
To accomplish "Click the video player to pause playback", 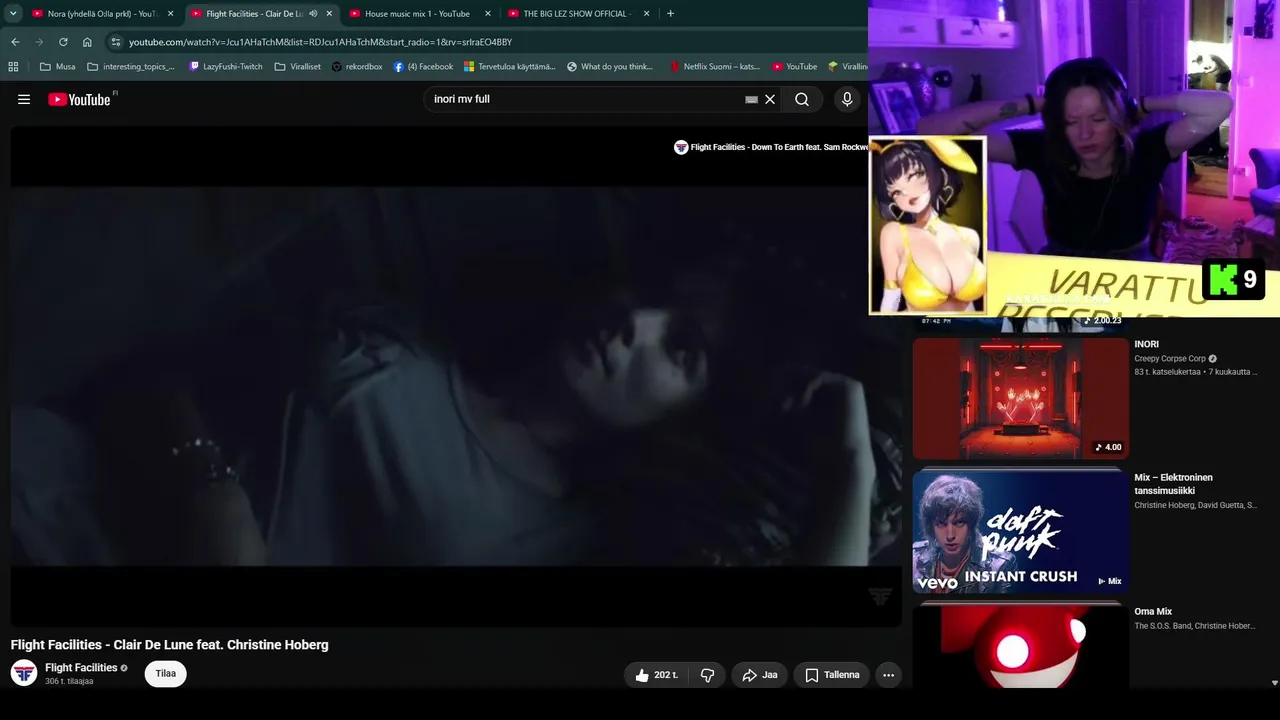I will pyautogui.click(x=456, y=376).
